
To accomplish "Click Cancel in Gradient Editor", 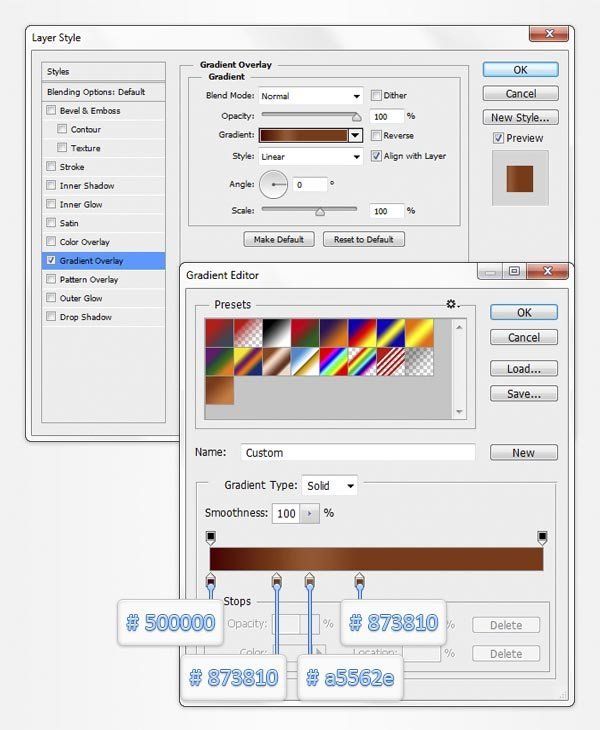I will click(x=524, y=337).
